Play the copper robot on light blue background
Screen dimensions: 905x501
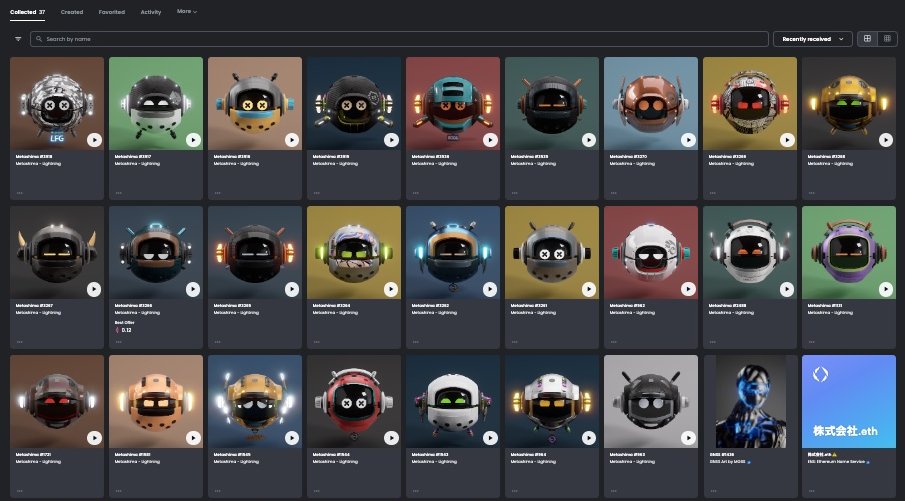(688, 140)
